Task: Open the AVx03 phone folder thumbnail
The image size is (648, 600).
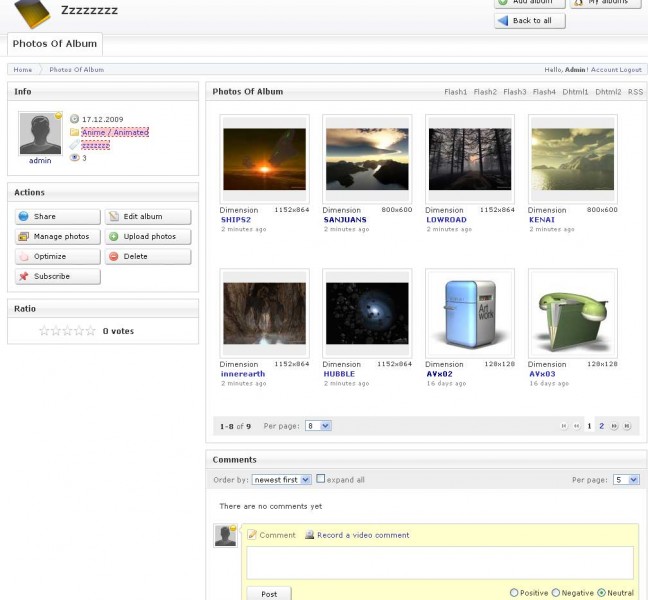Action: click(x=573, y=313)
